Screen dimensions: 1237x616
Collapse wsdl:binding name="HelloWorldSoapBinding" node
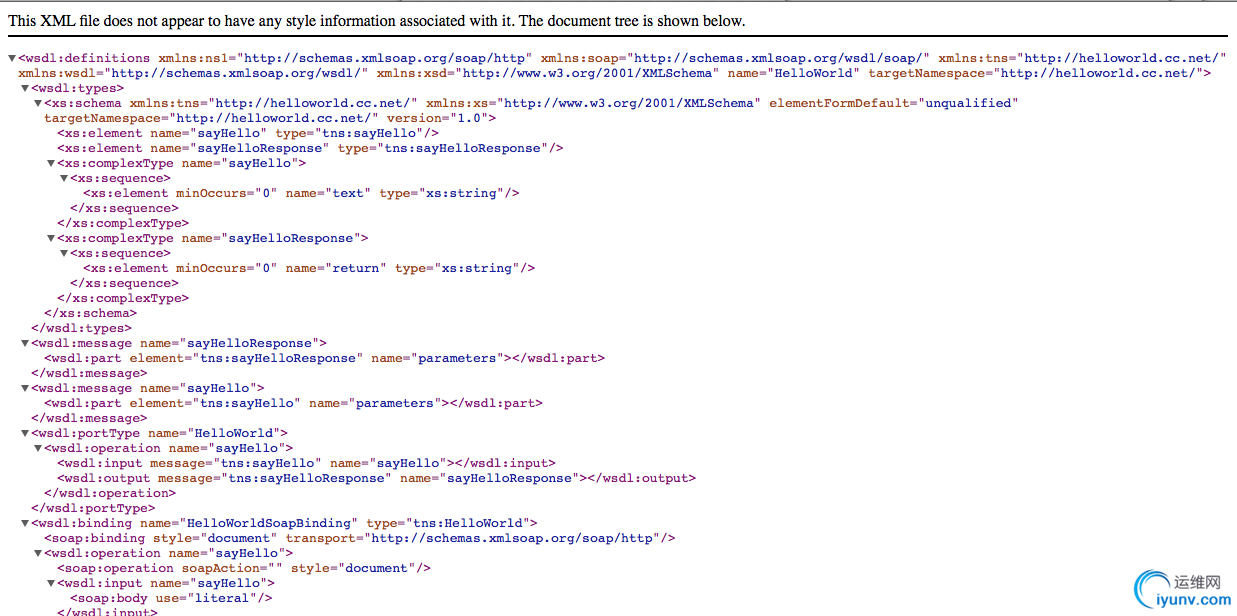pos(25,523)
